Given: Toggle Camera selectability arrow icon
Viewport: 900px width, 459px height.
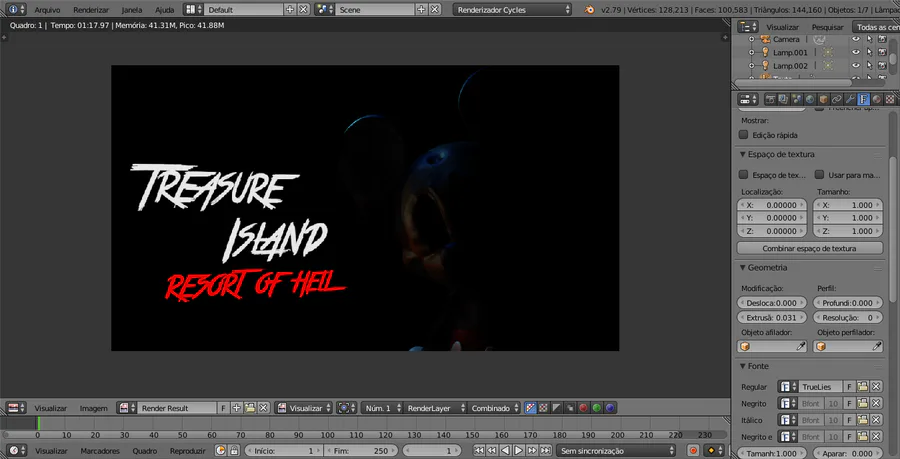Looking at the screenshot, I should pyautogui.click(x=870, y=39).
